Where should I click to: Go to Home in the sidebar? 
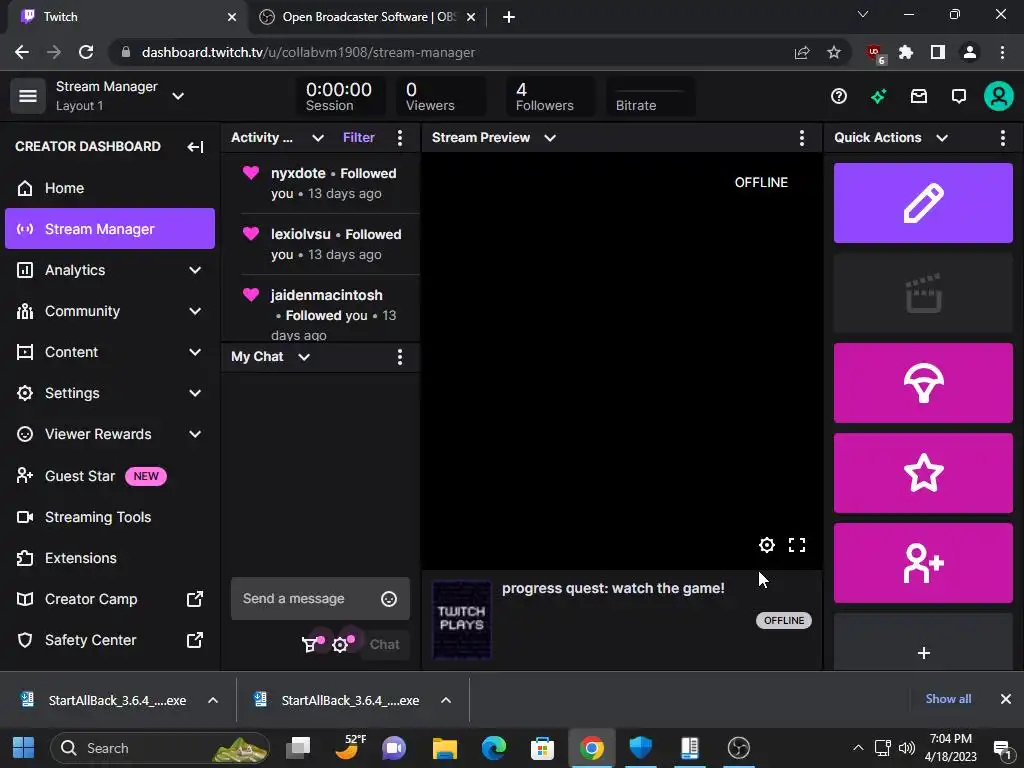click(x=110, y=188)
